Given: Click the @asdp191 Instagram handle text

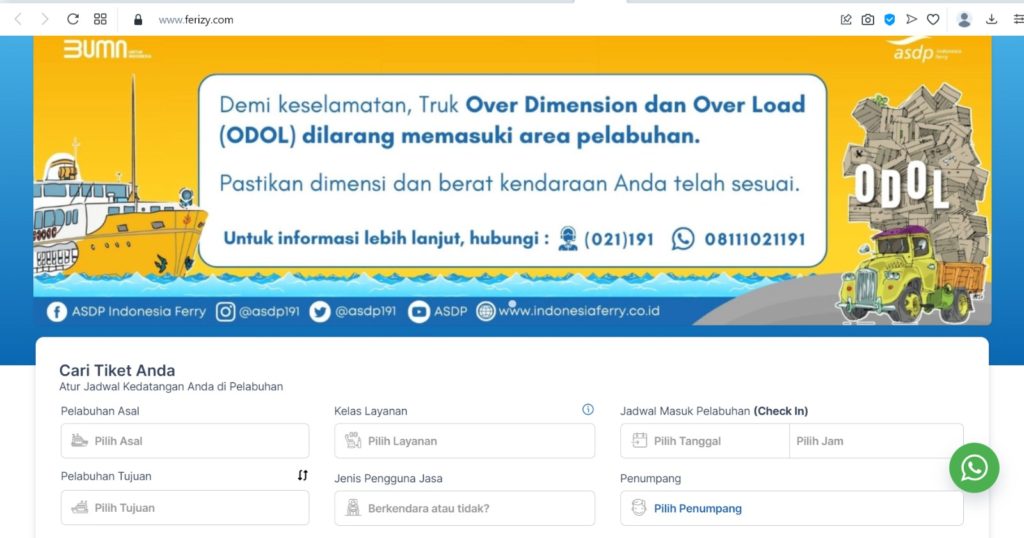Looking at the screenshot, I should click(x=269, y=311).
